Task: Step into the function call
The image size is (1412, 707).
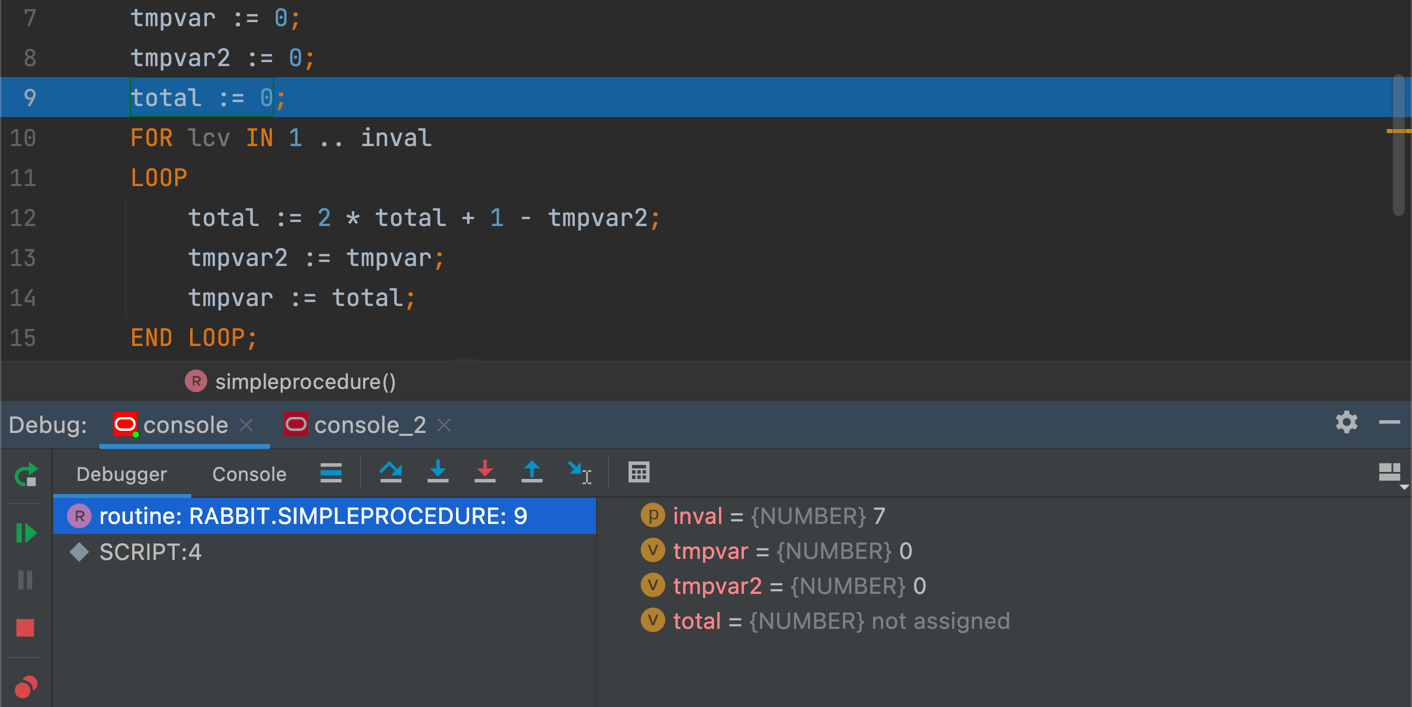Action: (x=437, y=472)
